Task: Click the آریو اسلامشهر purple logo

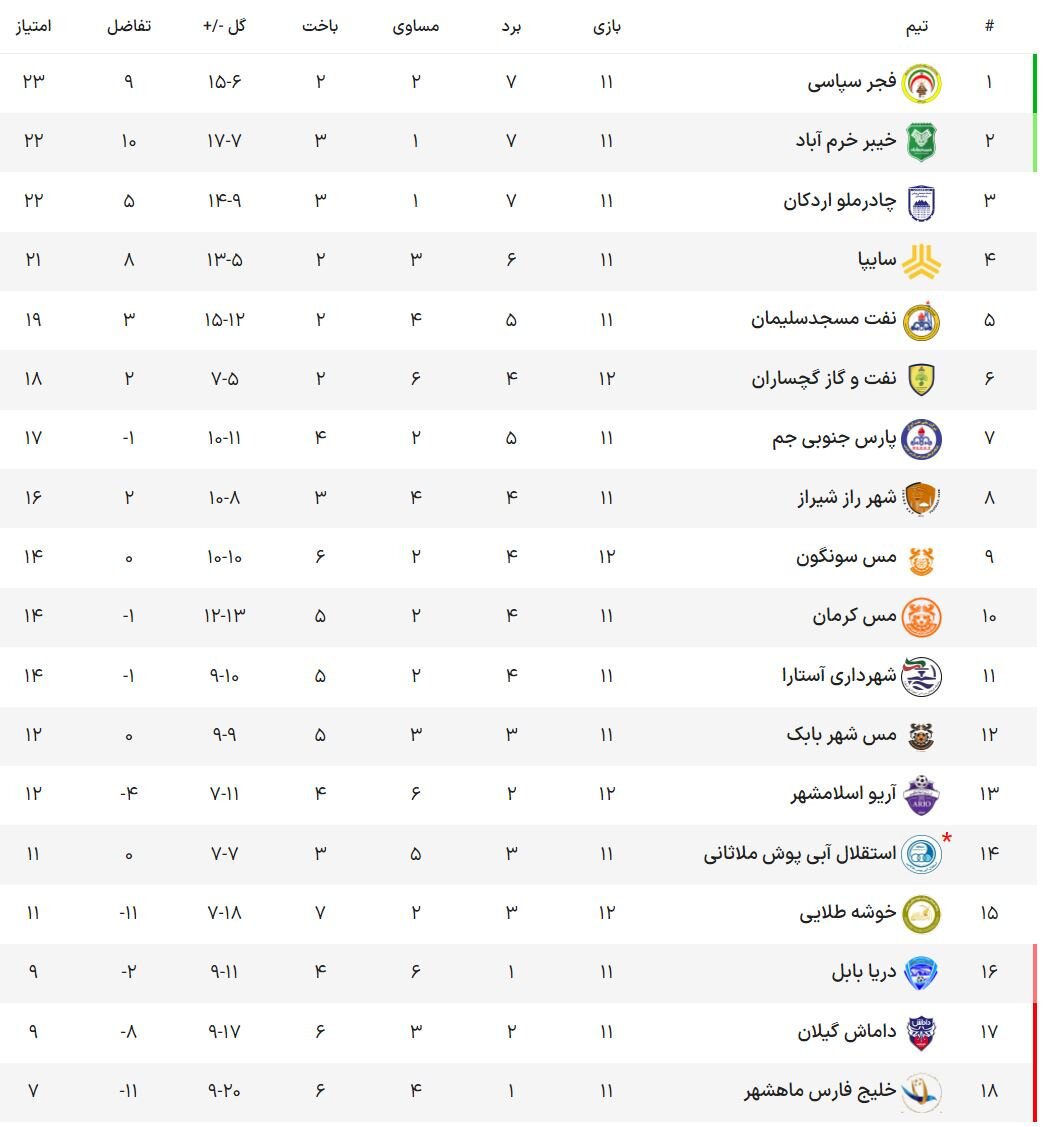Action: click(921, 795)
